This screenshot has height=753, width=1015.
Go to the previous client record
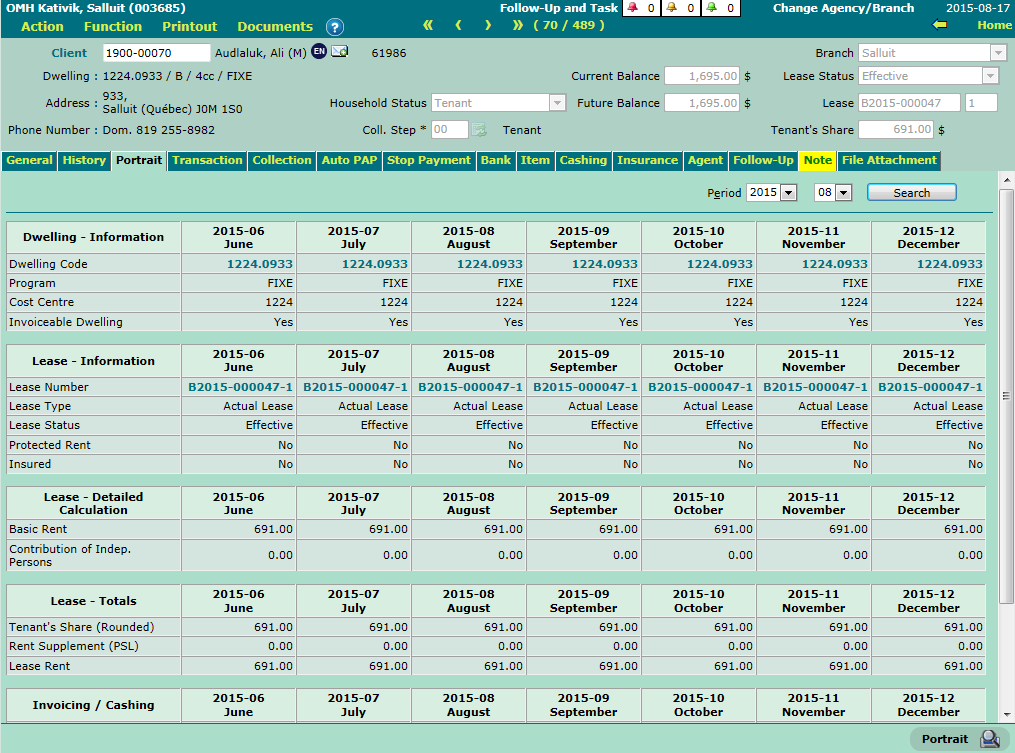[x=458, y=25]
